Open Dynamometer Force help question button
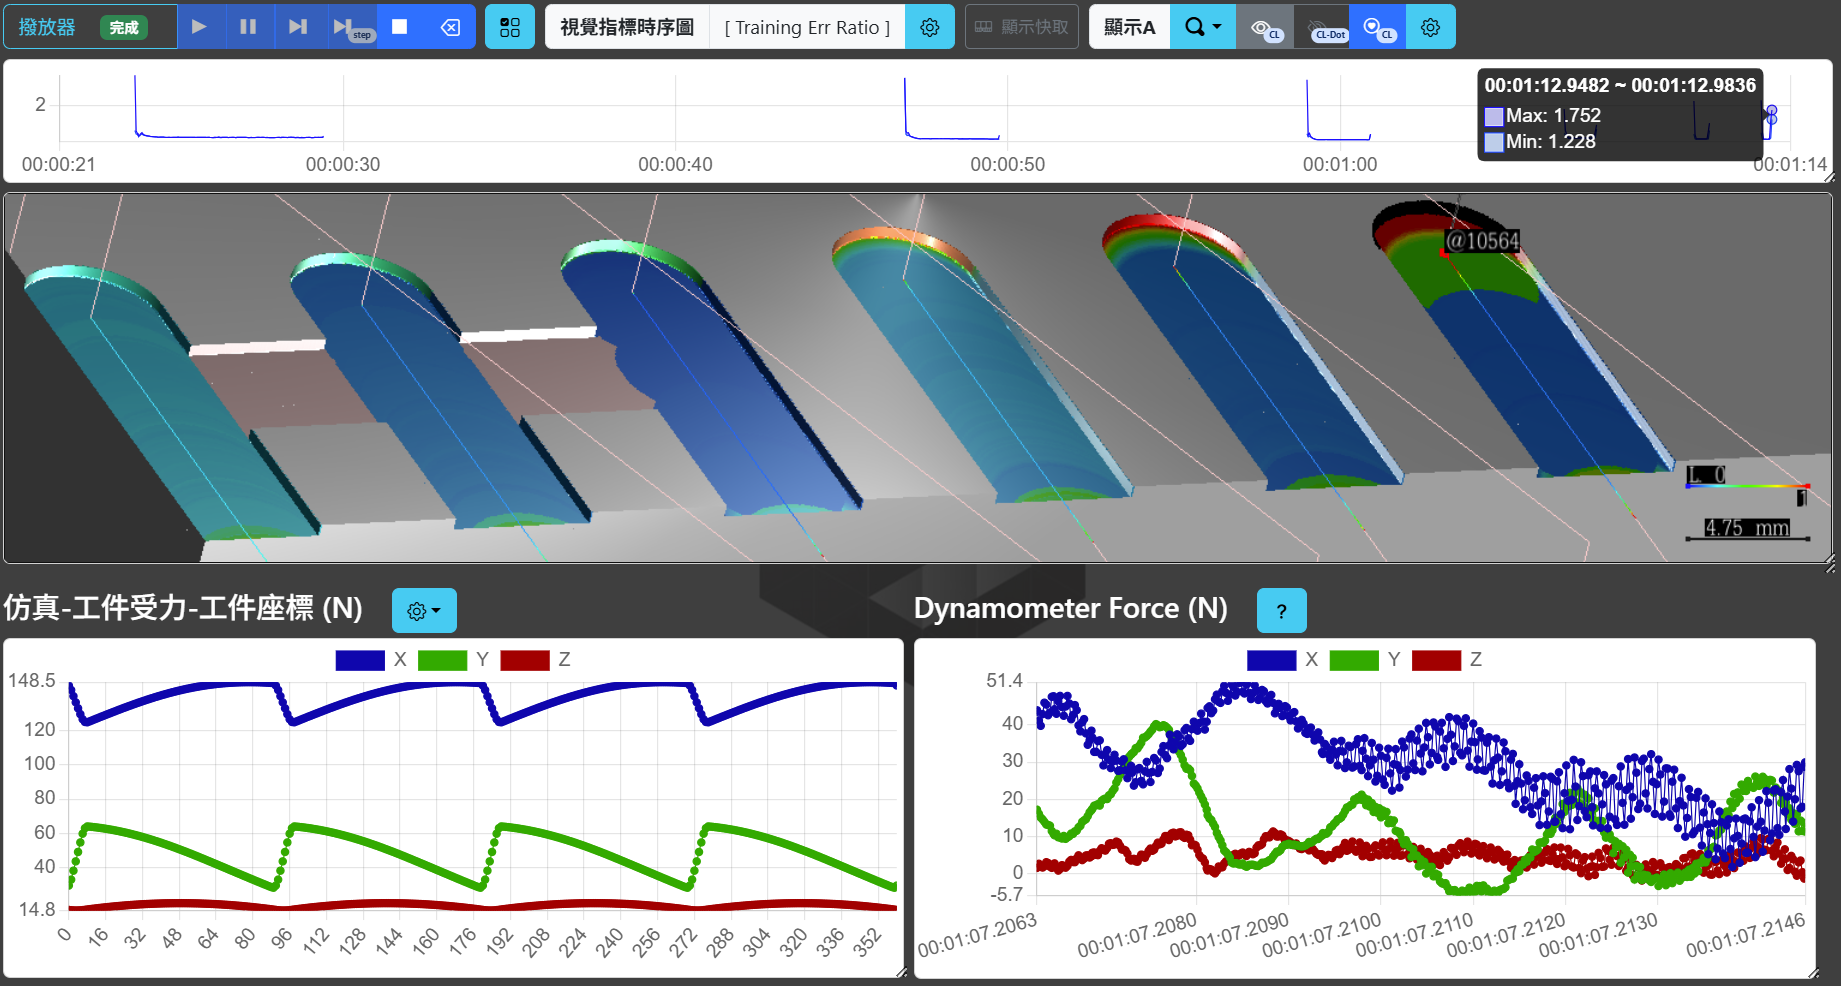 [x=1281, y=610]
